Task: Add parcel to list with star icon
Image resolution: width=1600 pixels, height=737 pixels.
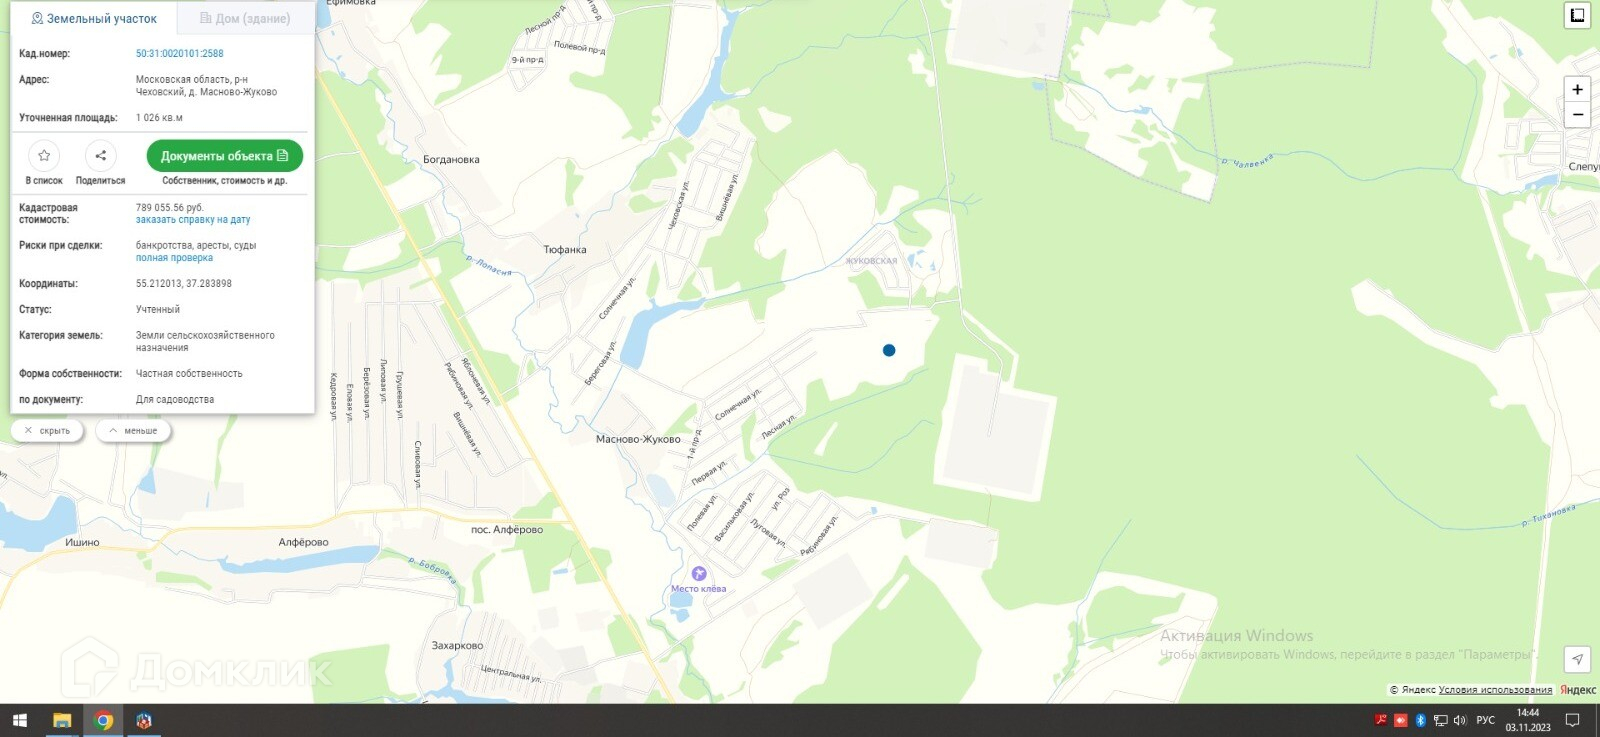Action: (x=44, y=155)
